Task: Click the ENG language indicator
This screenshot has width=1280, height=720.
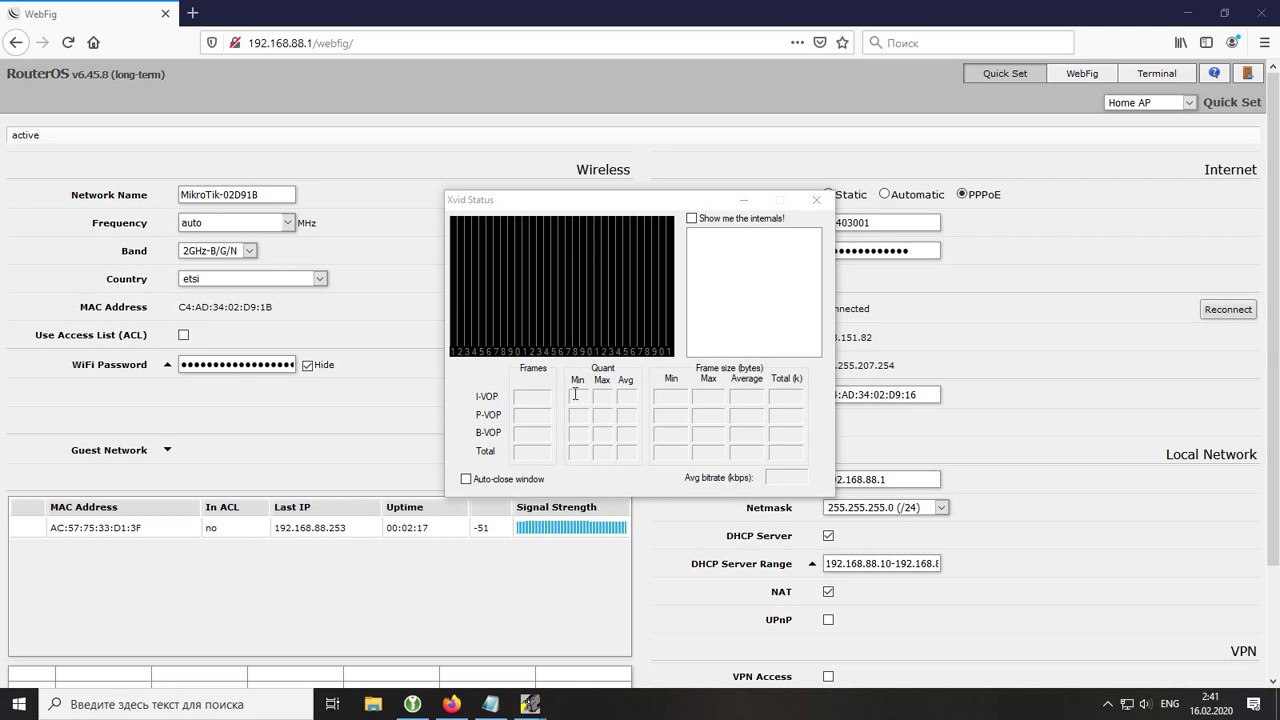Action: [1169, 704]
